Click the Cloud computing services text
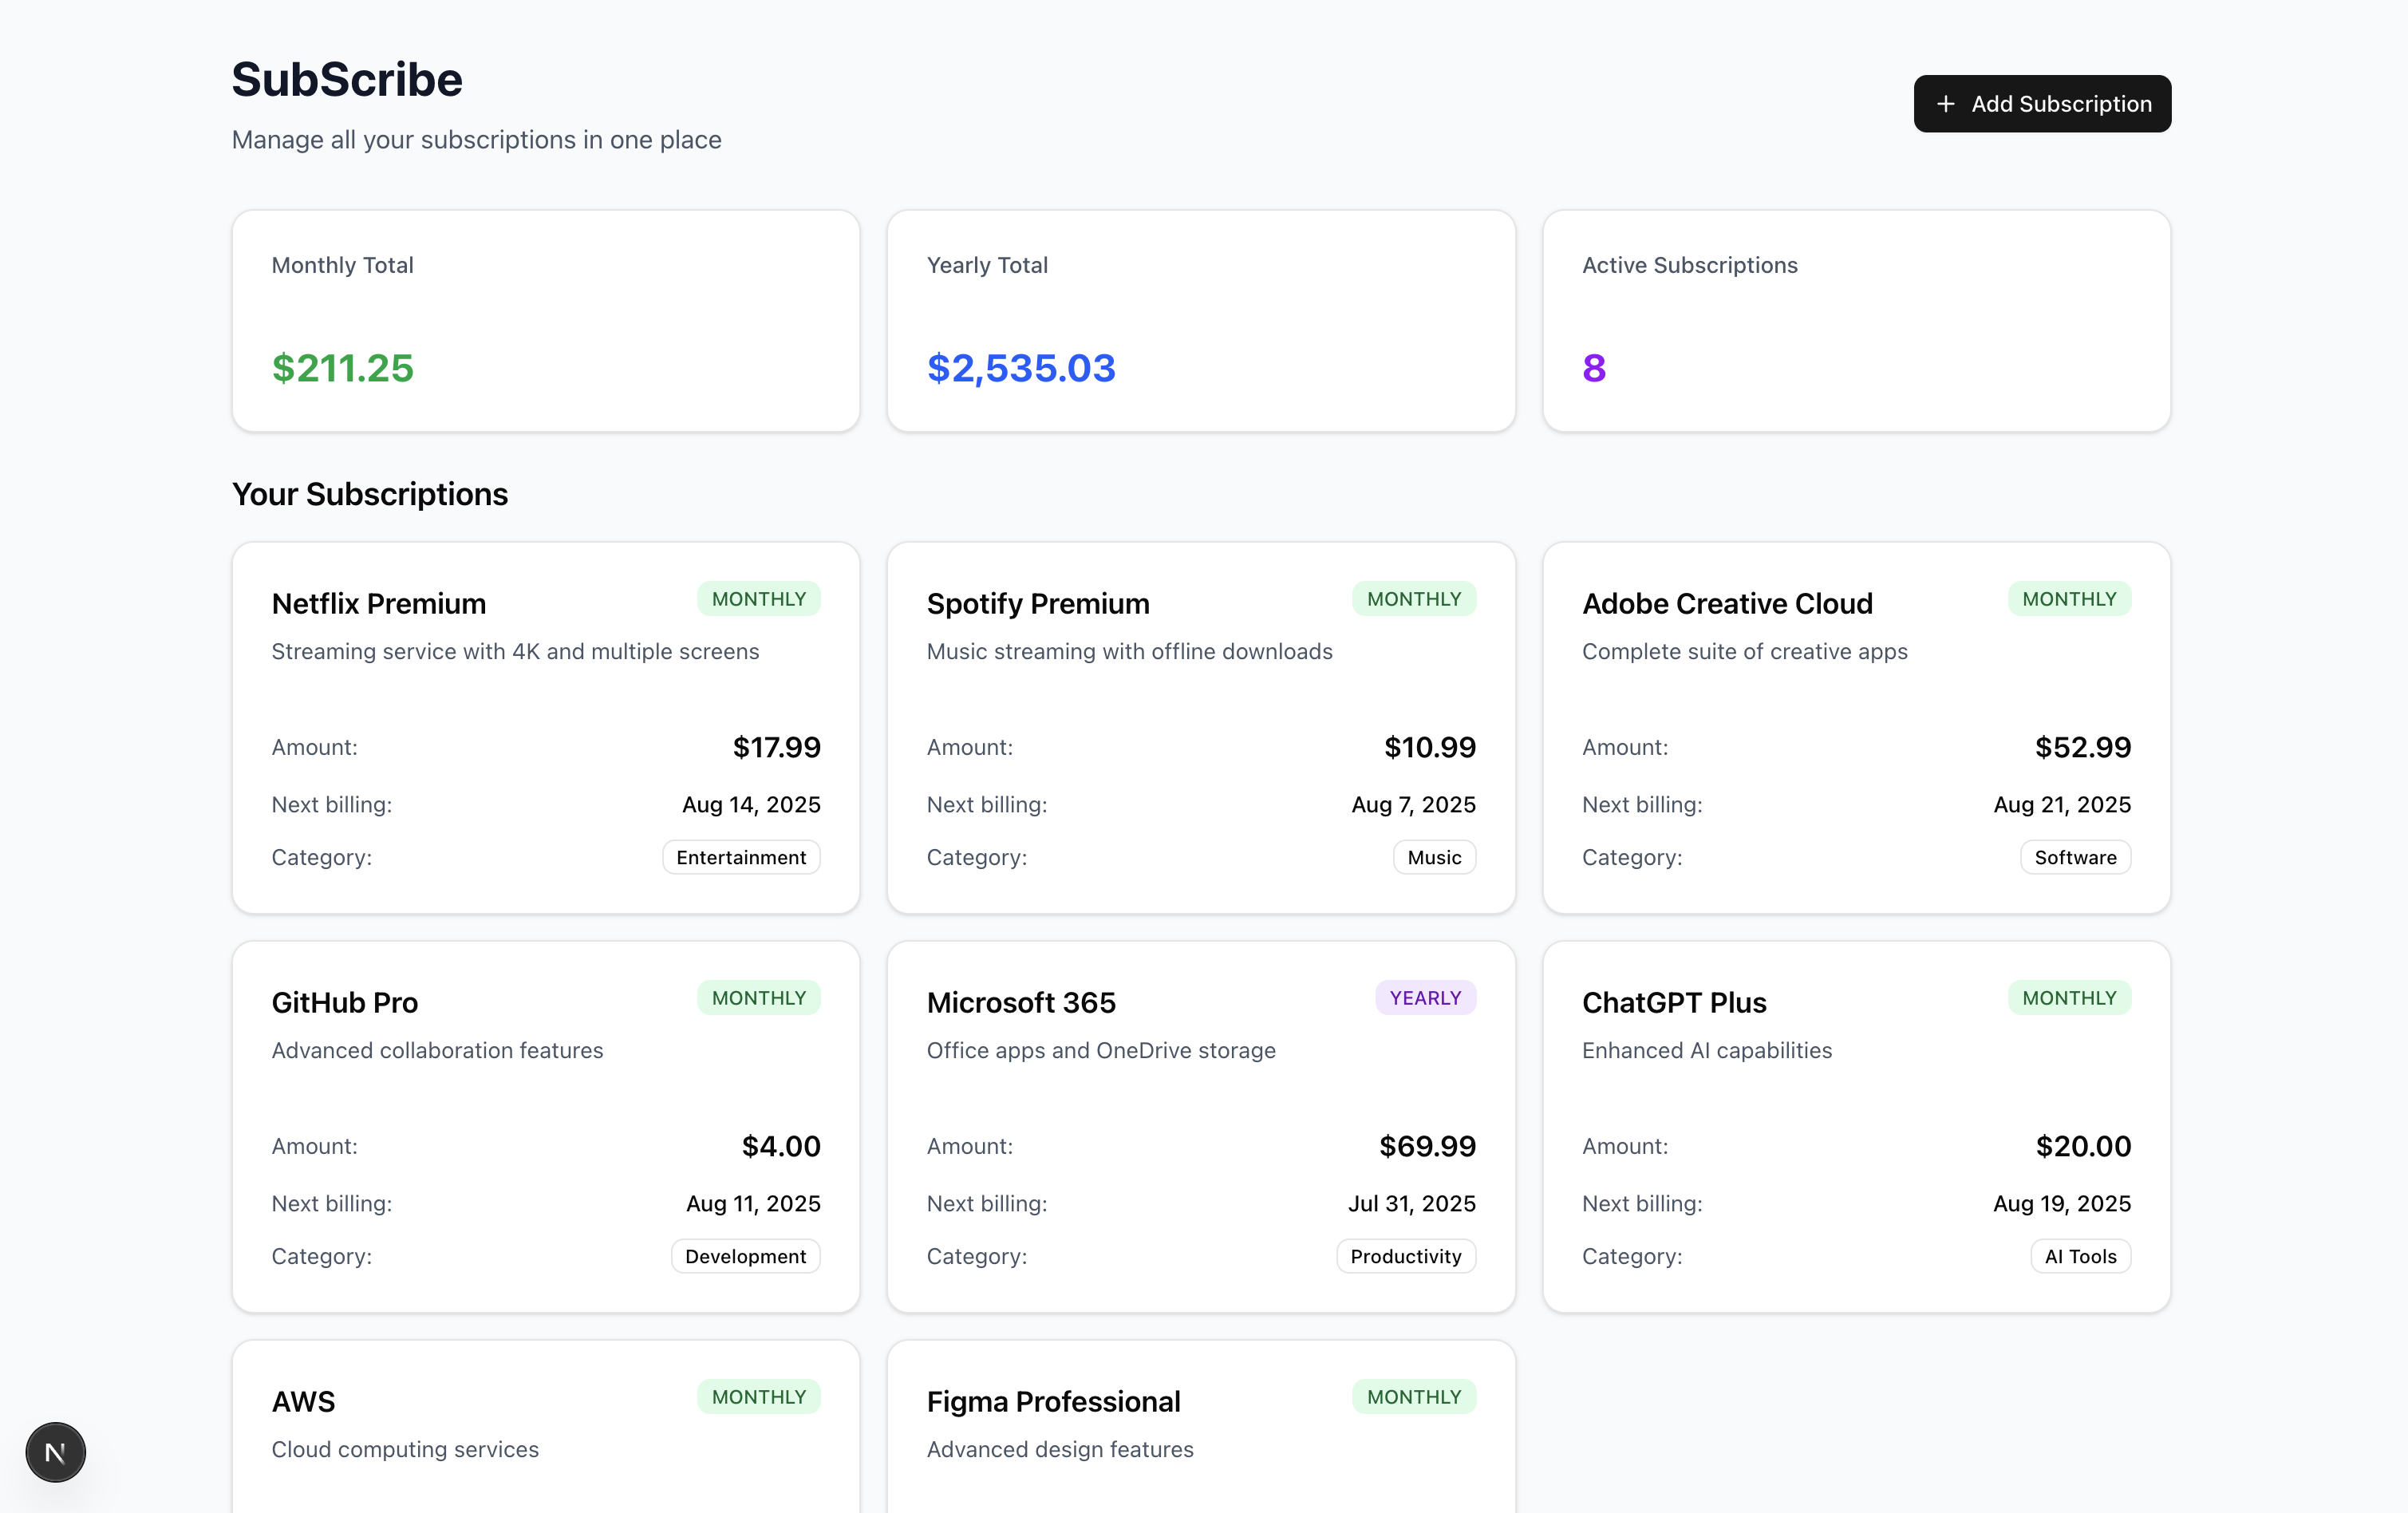The height and width of the screenshot is (1513, 2408). click(x=405, y=1450)
